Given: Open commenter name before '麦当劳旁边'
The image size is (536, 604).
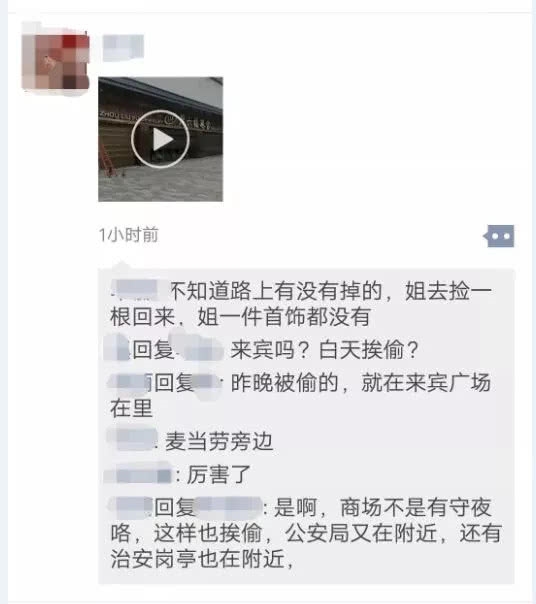Looking at the screenshot, I should (x=133, y=439).
